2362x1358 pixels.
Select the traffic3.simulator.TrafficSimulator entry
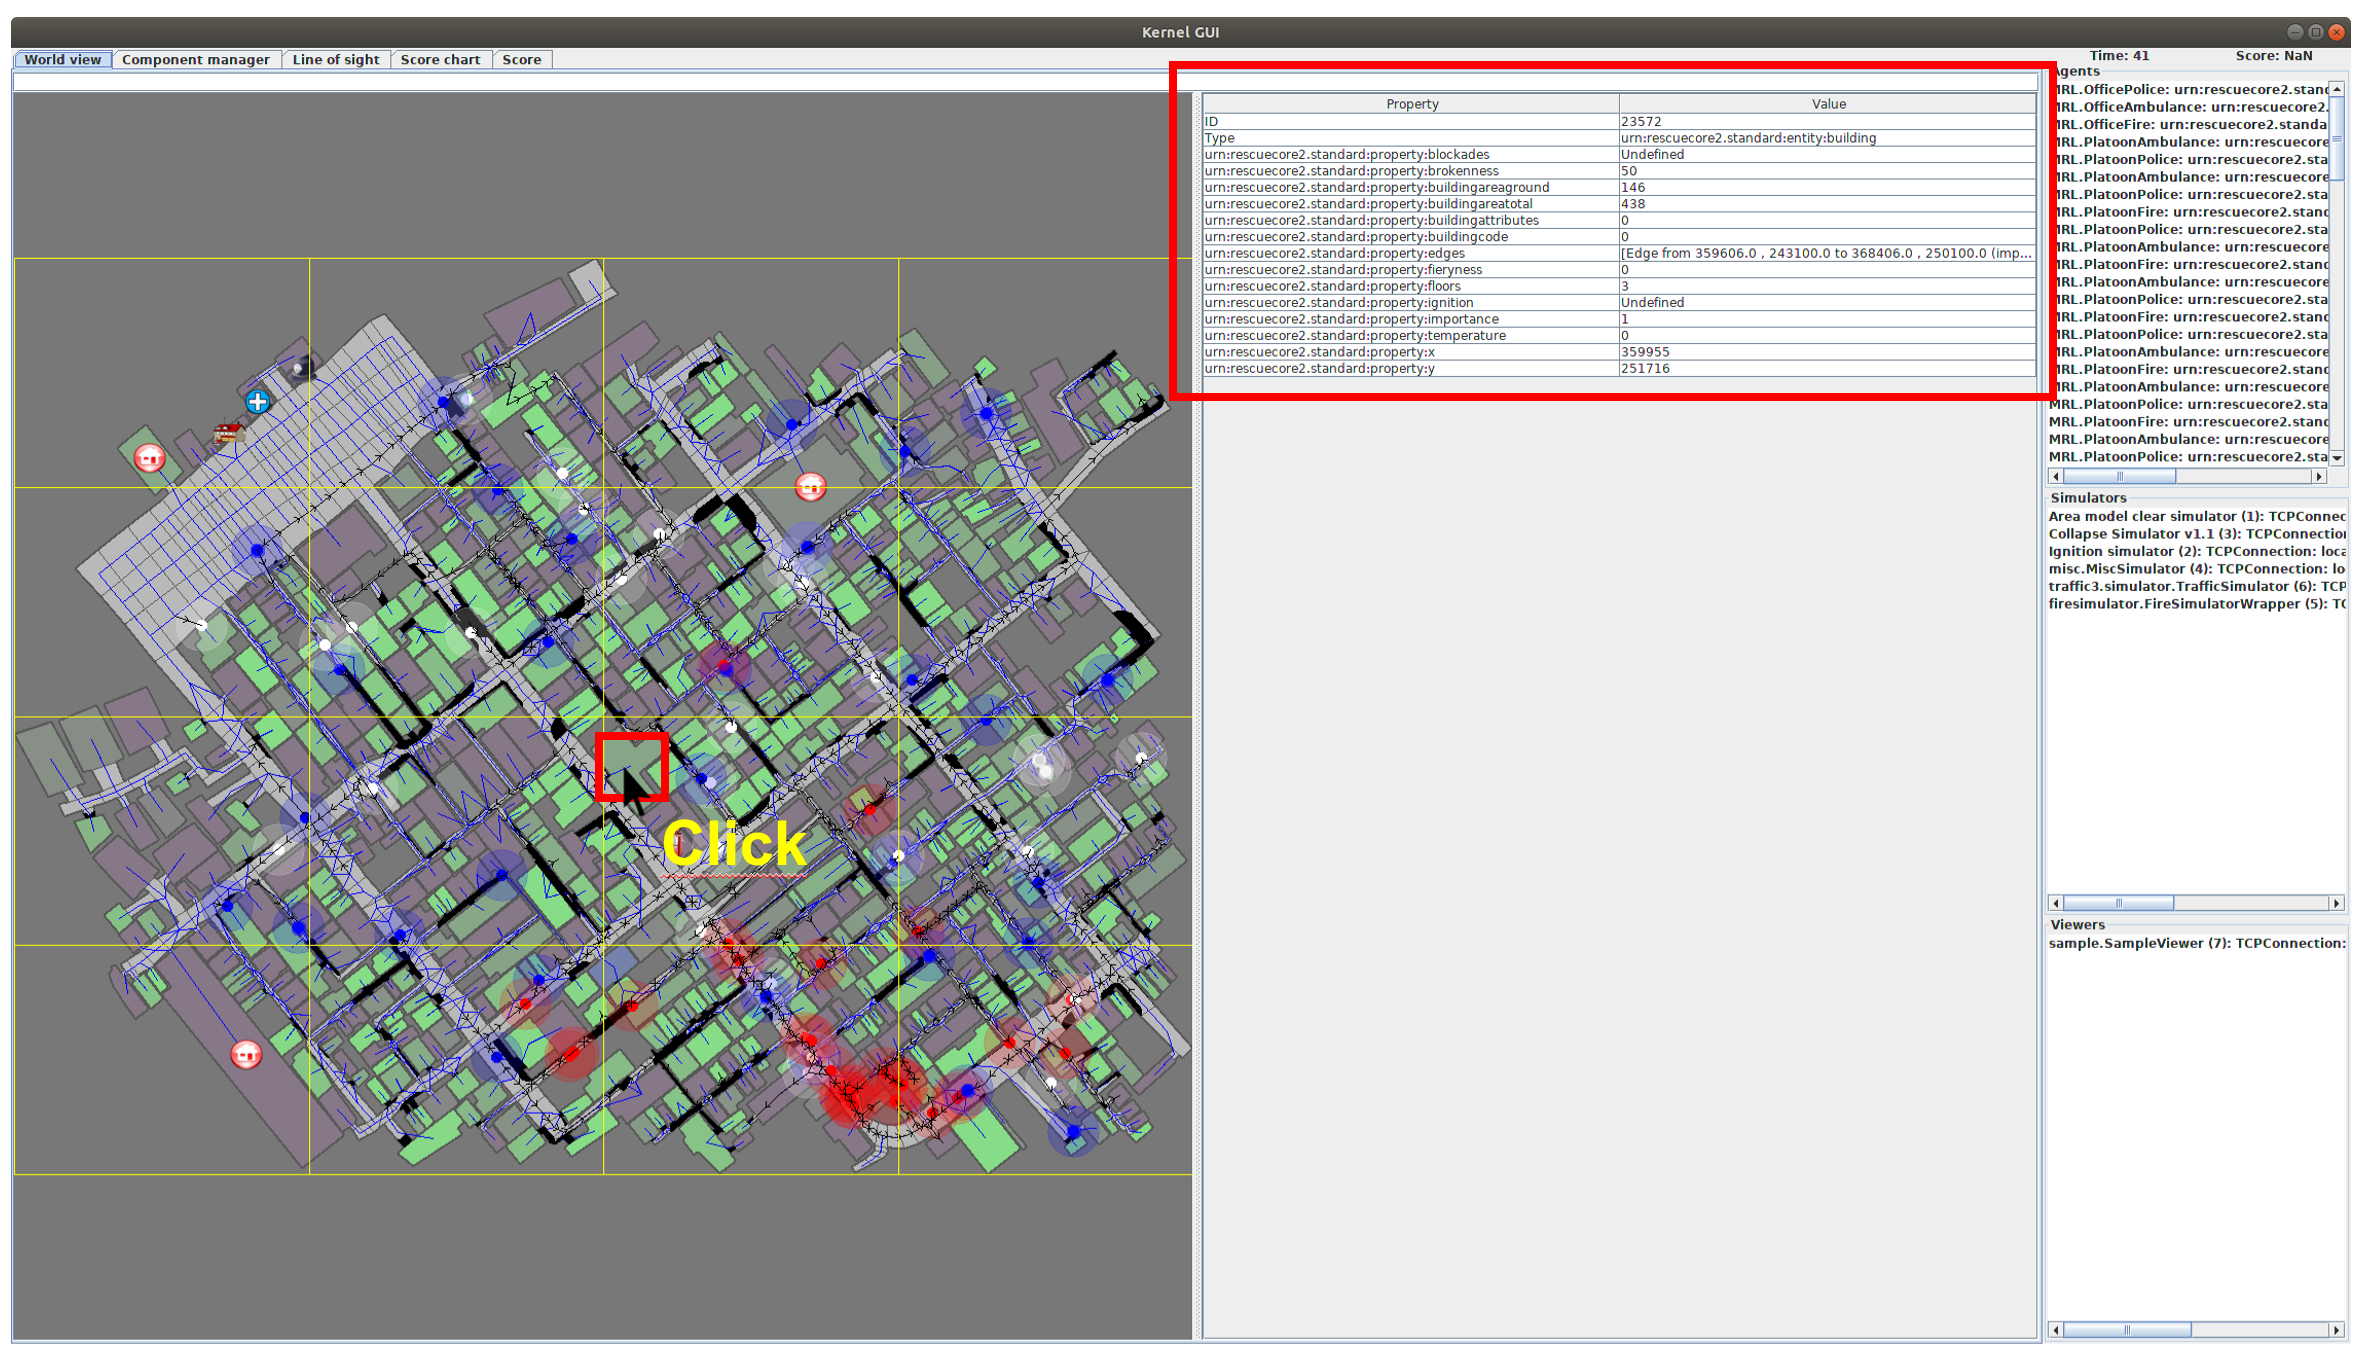point(2197,587)
